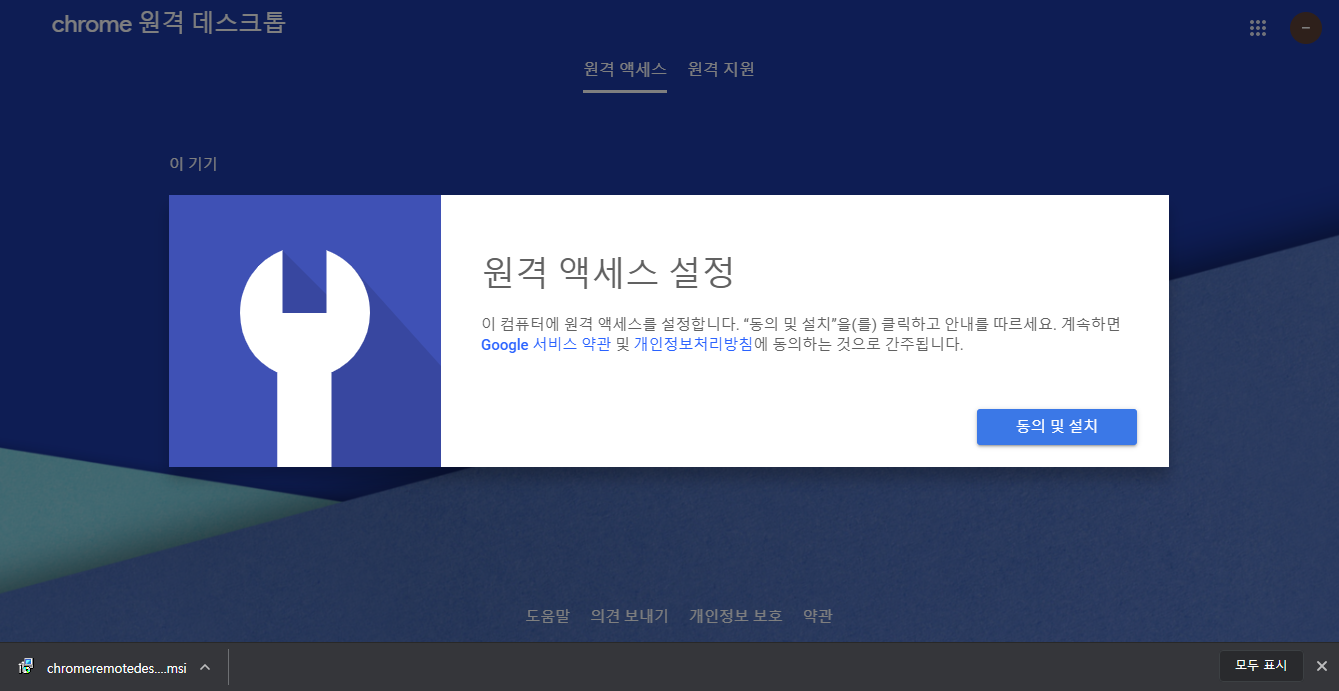Click the 동의 및 설치 button
The image size is (1339, 691).
coord(1056,427)
